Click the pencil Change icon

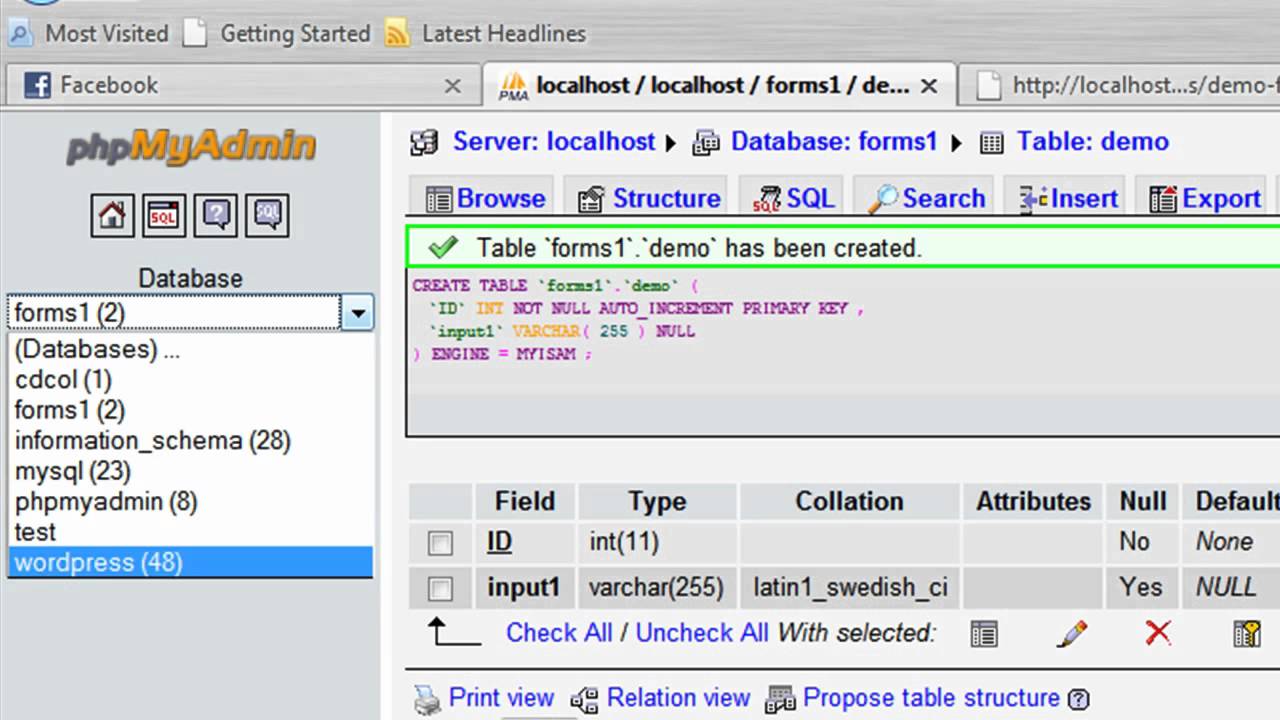tap(1071, 633)
